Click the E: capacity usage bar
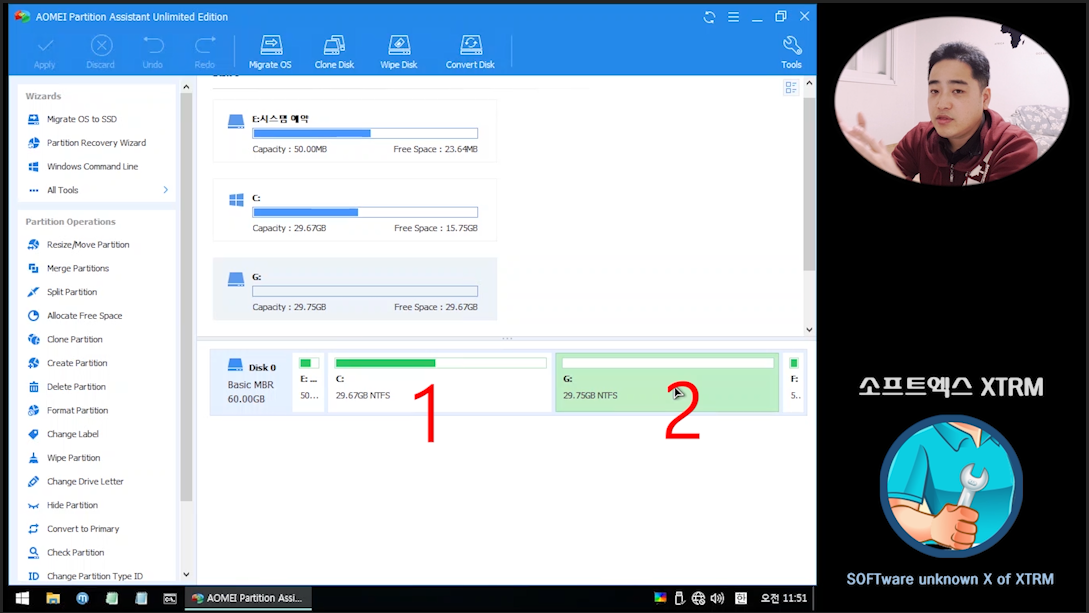This screenshot has height=613, width=1089. [x=365, y=133]
